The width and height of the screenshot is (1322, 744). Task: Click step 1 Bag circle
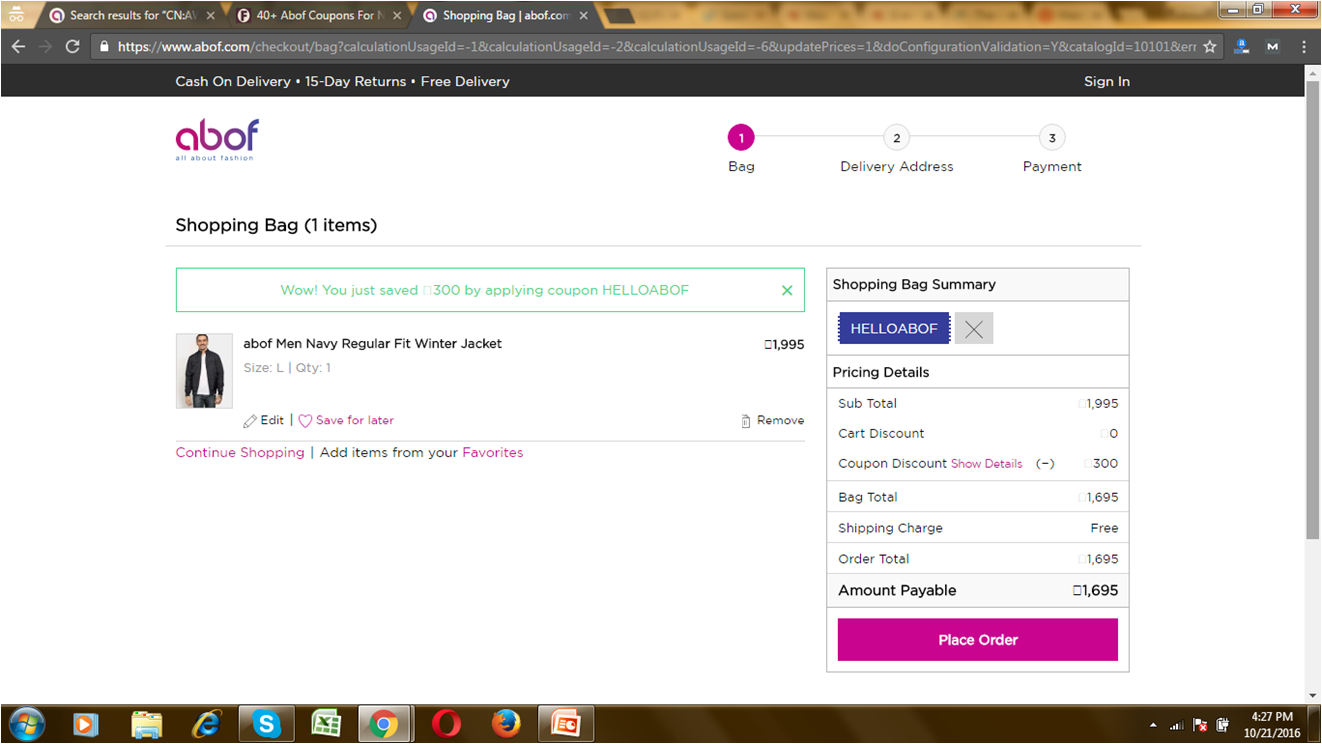[x=741, y=138]
